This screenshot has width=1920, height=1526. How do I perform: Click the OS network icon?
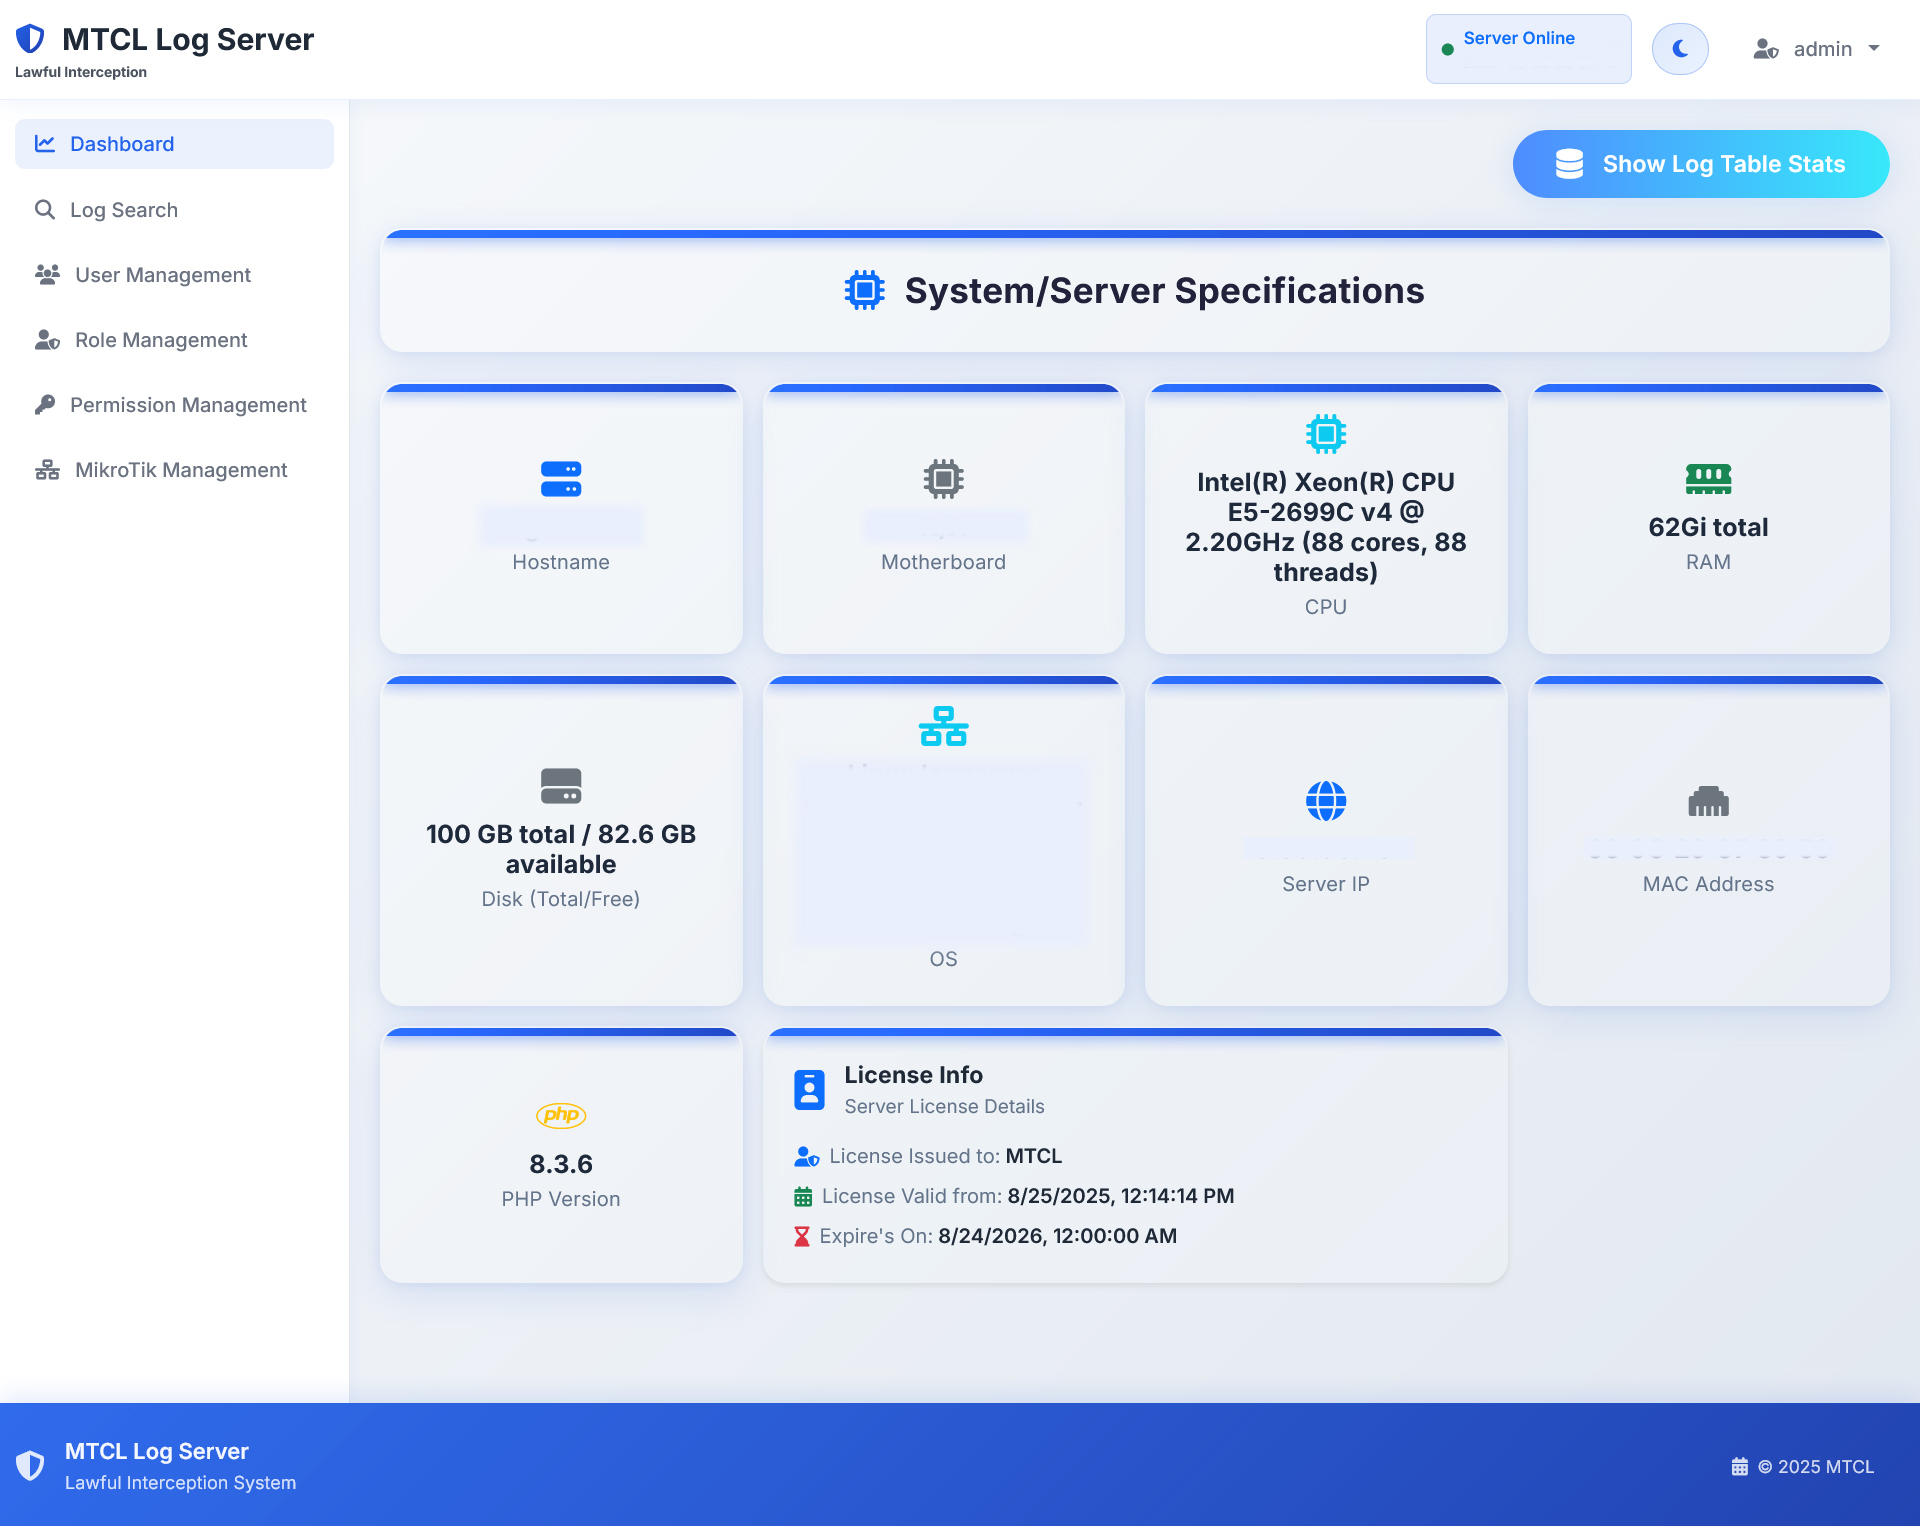(x=943, y=726)
